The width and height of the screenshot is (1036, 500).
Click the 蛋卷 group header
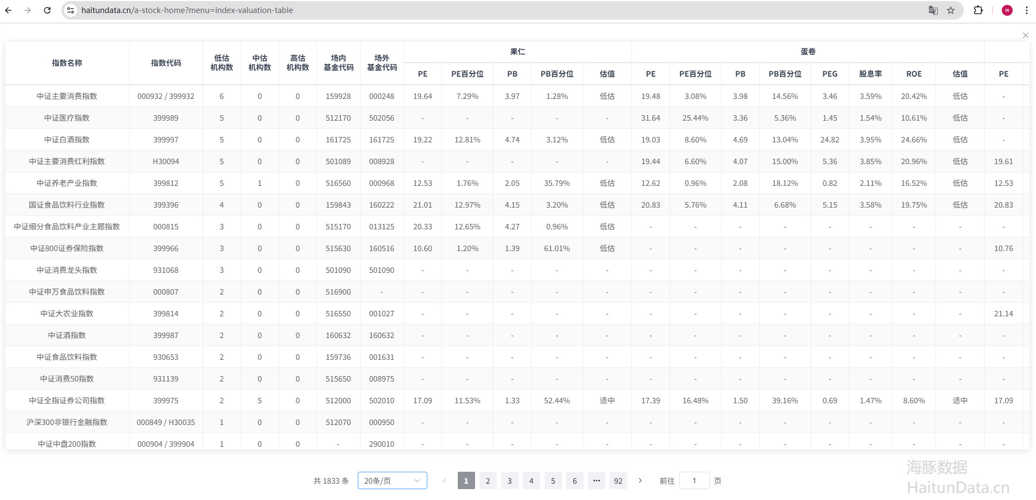pyautogui.click(x=807, y=52)
